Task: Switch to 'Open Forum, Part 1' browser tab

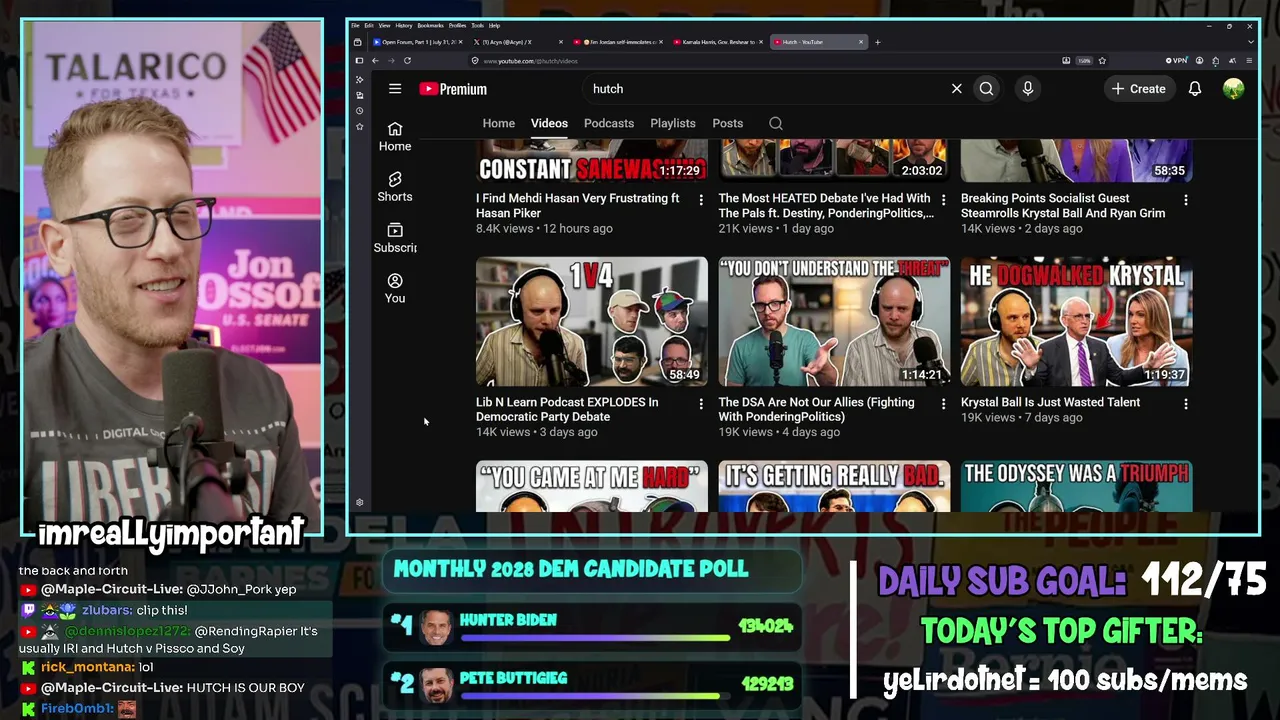Action: [419, 42]
